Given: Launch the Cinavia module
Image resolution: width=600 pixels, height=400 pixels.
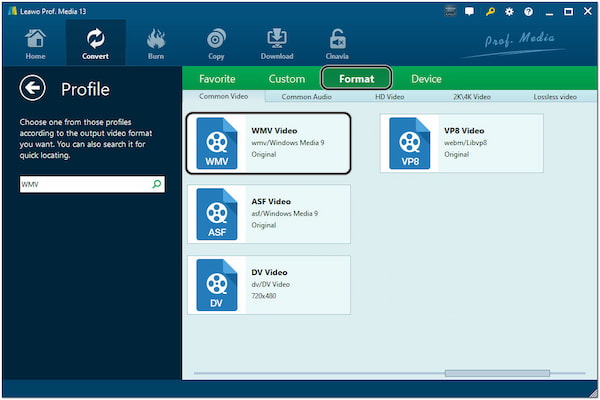Looking at the screenshot, I should tap(338, 43).
